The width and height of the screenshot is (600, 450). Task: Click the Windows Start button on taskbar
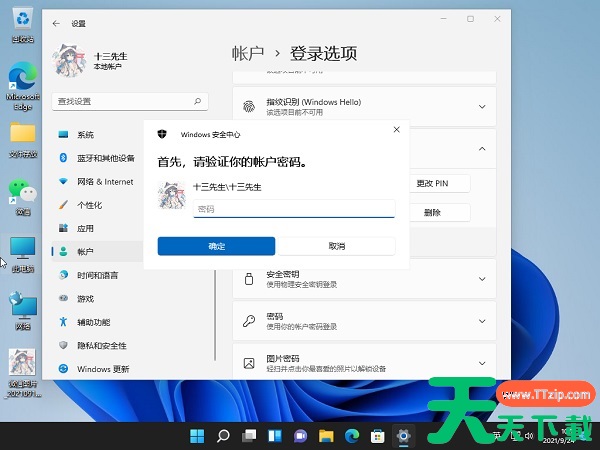pos(197,436)
